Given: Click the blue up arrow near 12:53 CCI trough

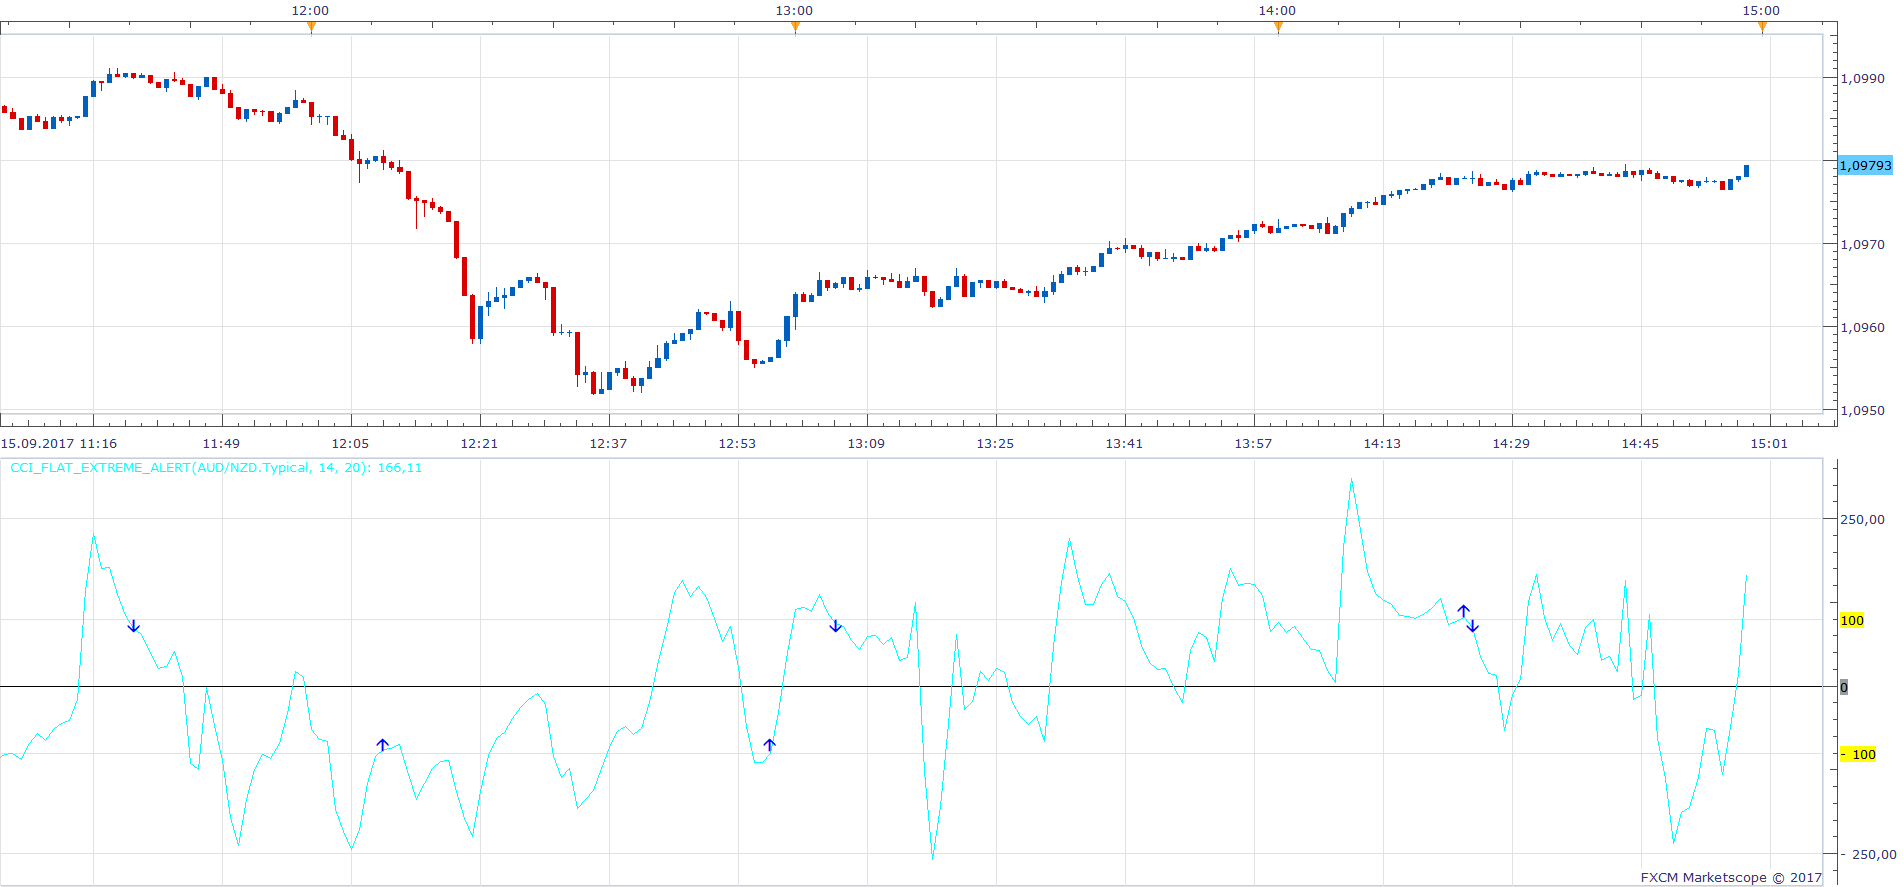Looking at the screenshot, I should [769, 744].
